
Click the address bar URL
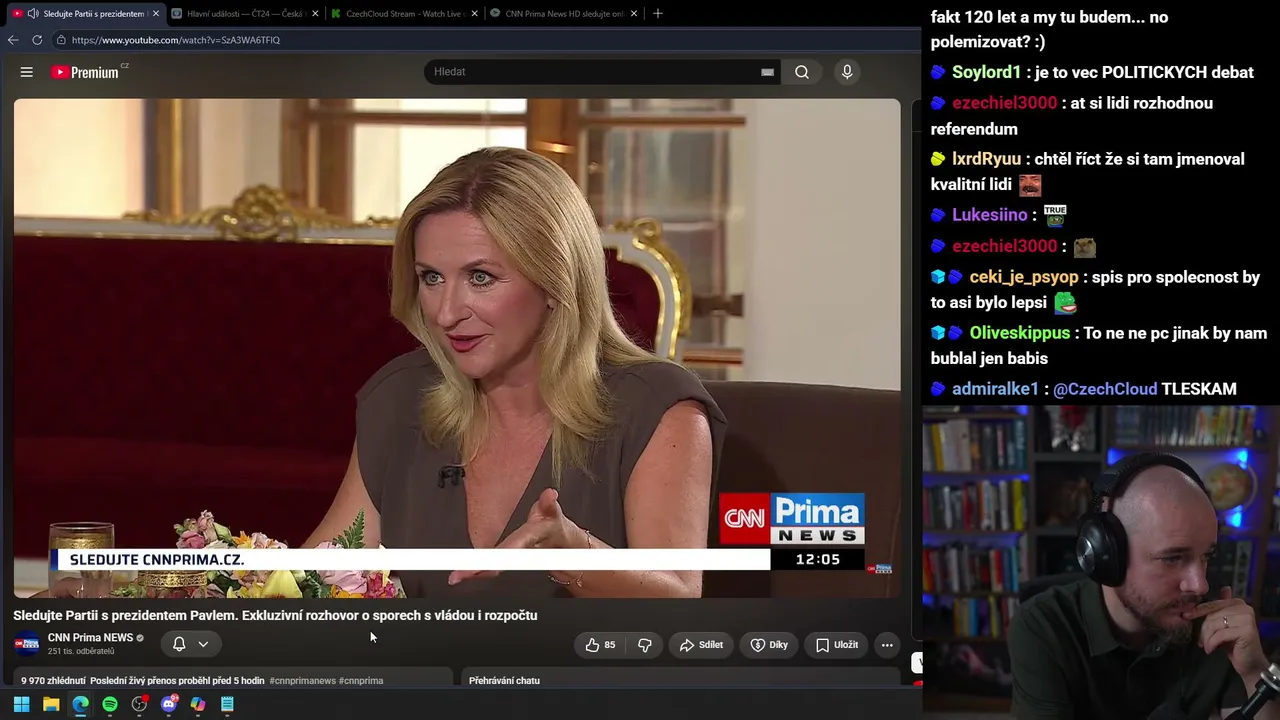point(176,40)
